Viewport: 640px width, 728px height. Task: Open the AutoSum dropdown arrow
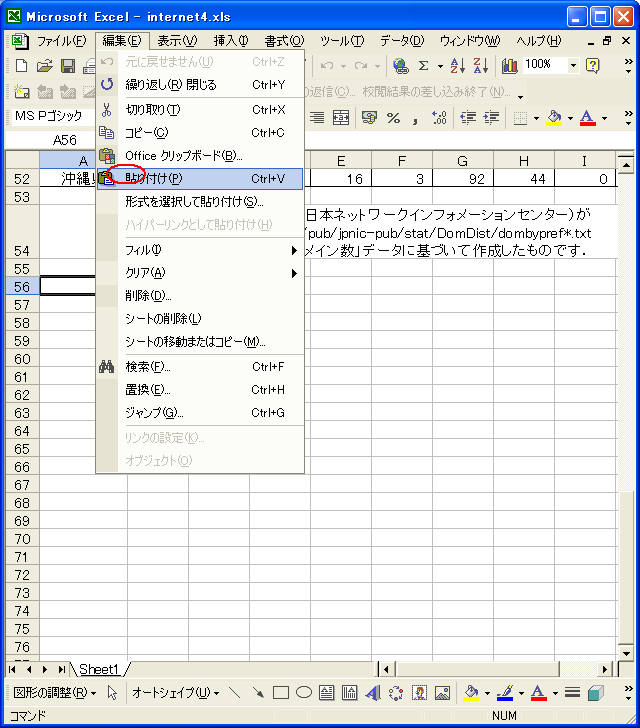point(440,66)
